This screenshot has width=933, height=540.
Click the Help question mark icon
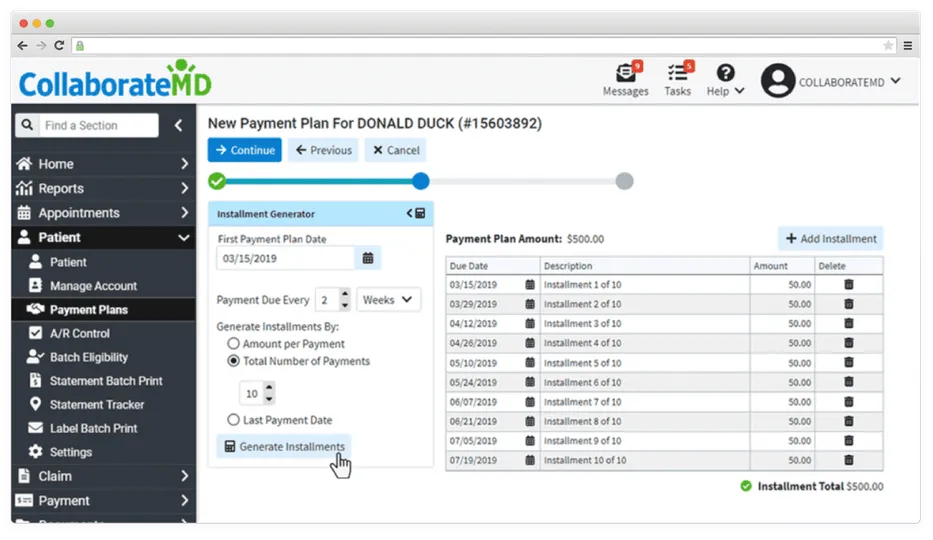coord(725,73)
